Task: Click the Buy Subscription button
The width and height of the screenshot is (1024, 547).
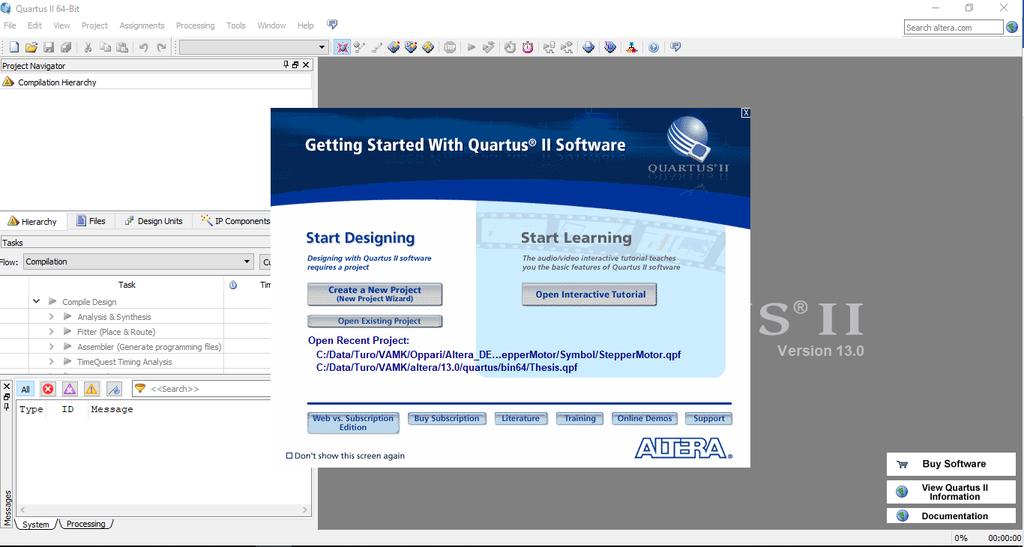Action: coord(447,418)
